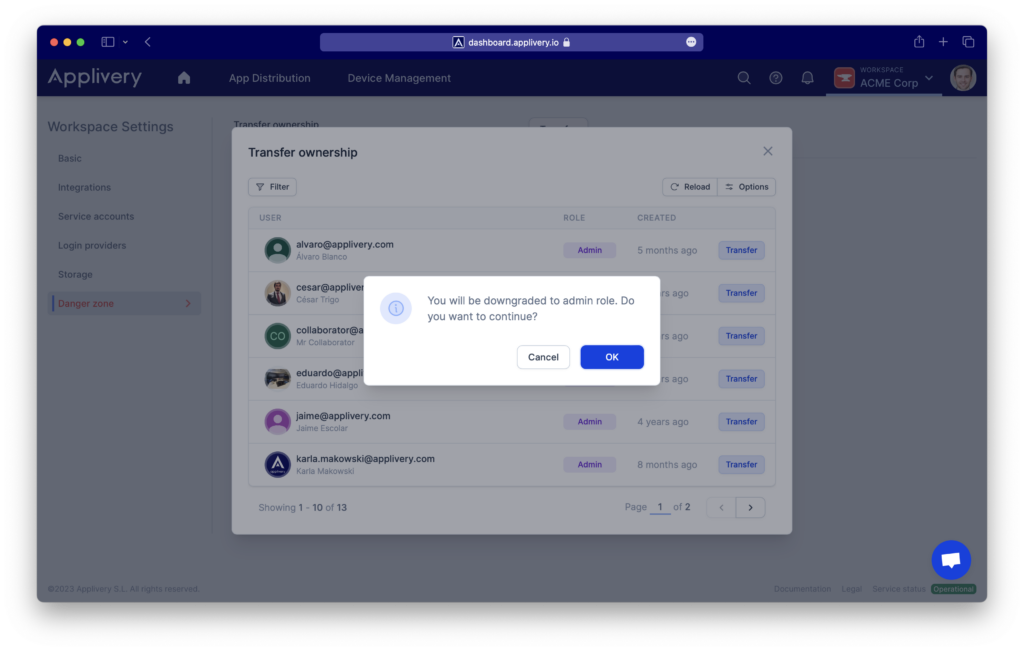Viewport: 1024px width, 651px height.
Task: Transfer ownership to jaime@applivery.com
Action: 741,422
